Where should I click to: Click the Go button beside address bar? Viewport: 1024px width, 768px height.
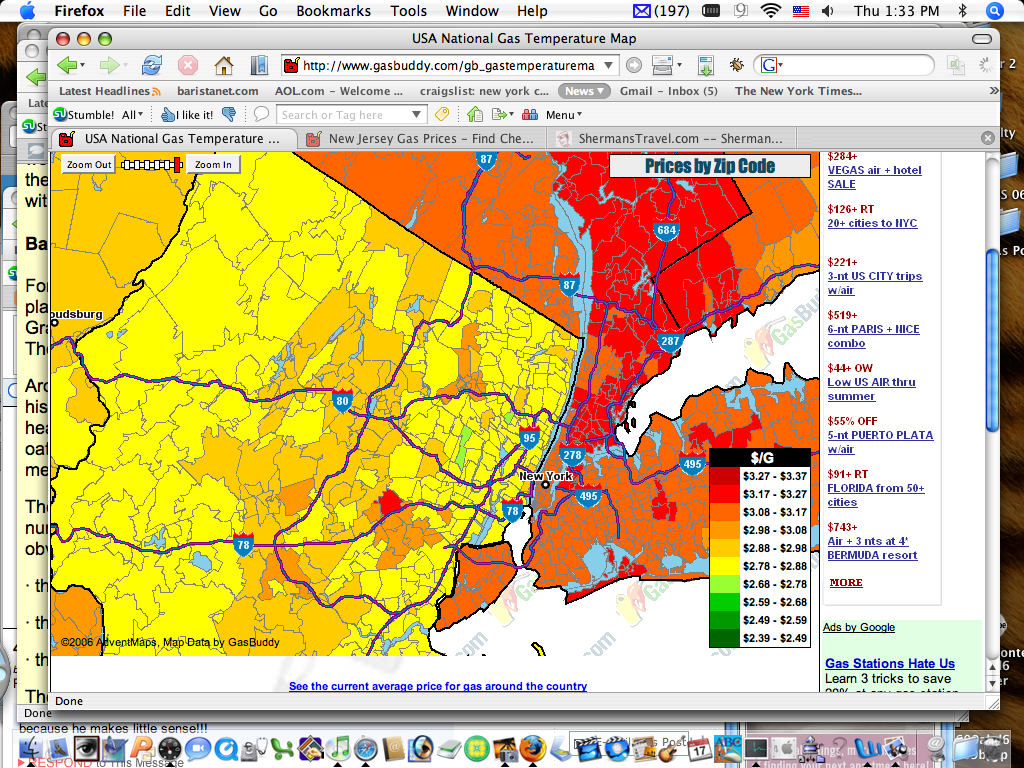(x=633, y=65)
